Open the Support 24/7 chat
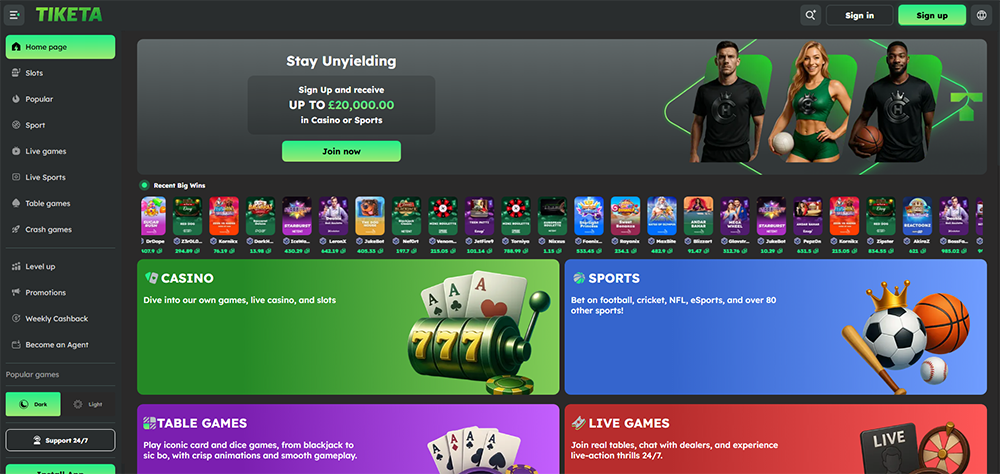The image size is (1000, 474). [x=61, y=440]
